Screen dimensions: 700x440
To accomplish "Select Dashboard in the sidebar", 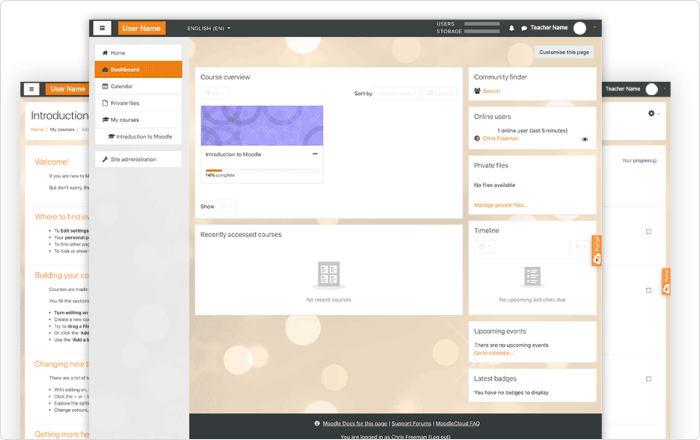I will tap(138, 70).
